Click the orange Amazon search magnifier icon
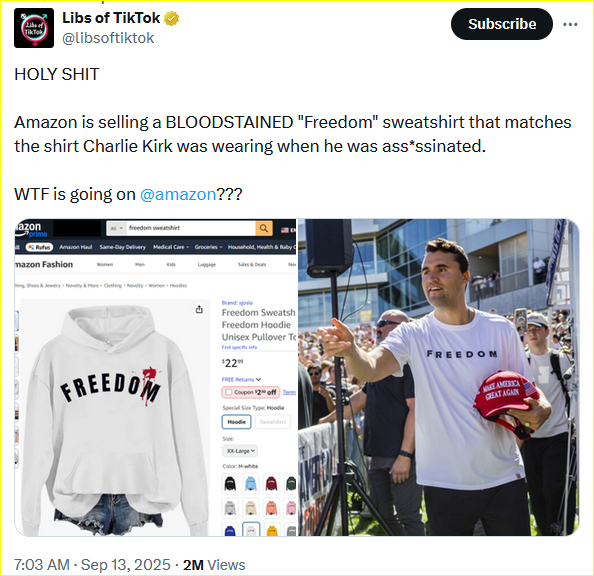Viewport: 594px width, 576px height. 264,228
